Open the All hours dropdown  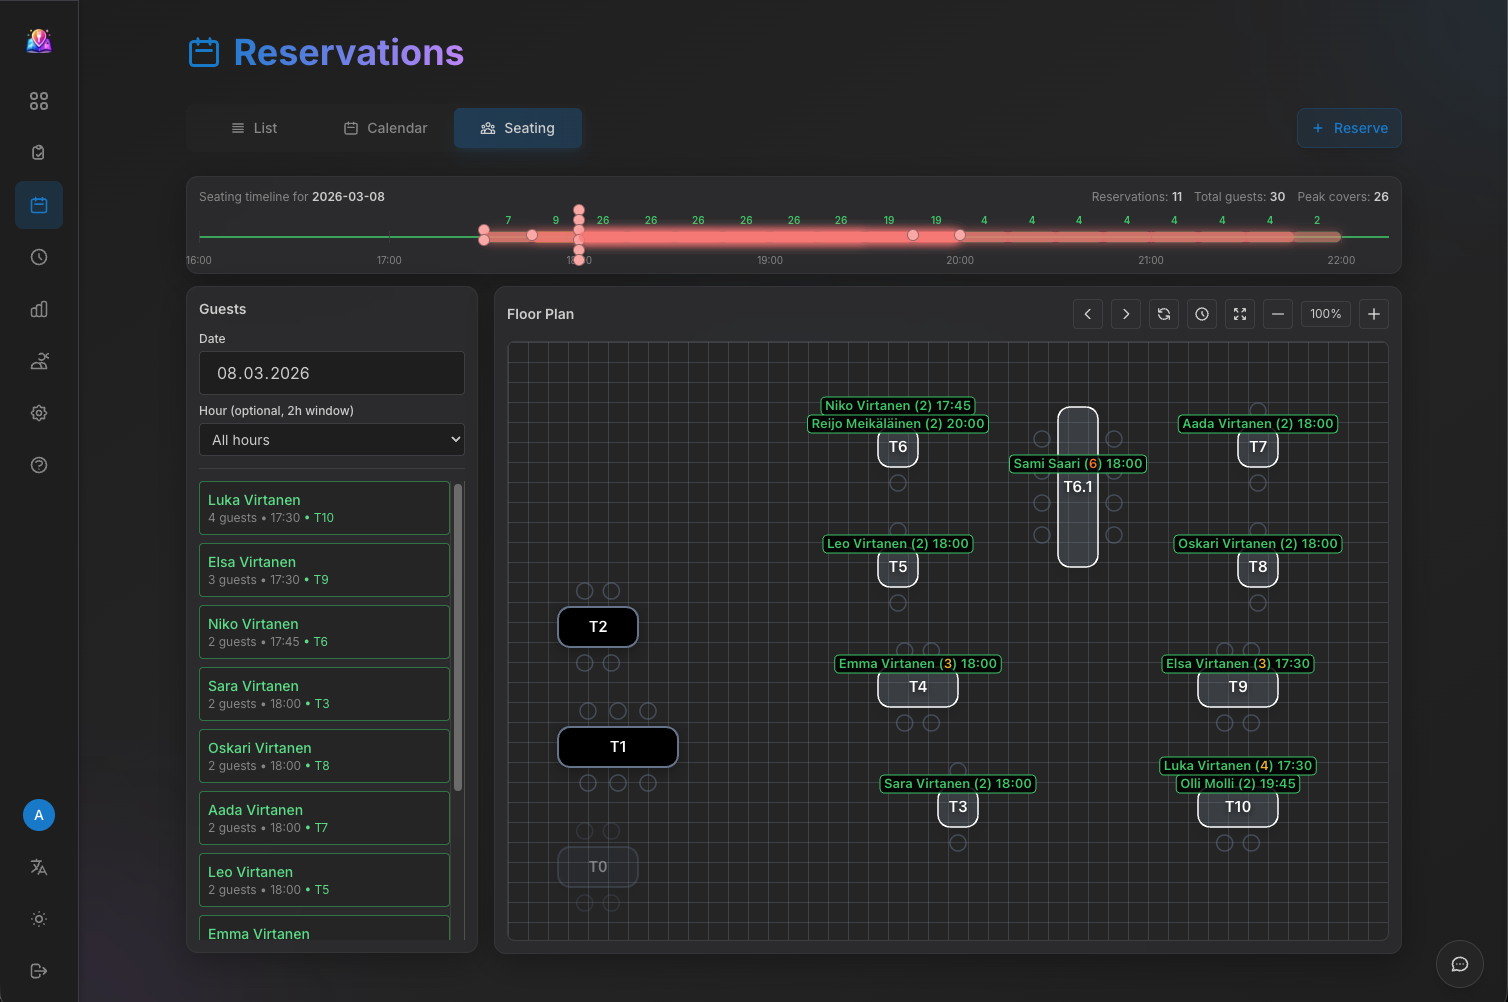point(331,439)
